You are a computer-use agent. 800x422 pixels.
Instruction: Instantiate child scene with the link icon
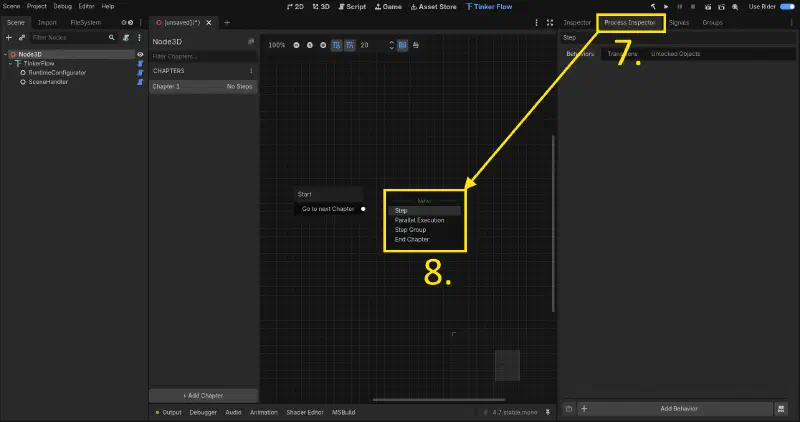pyautogui.click(x=22, y=37)
